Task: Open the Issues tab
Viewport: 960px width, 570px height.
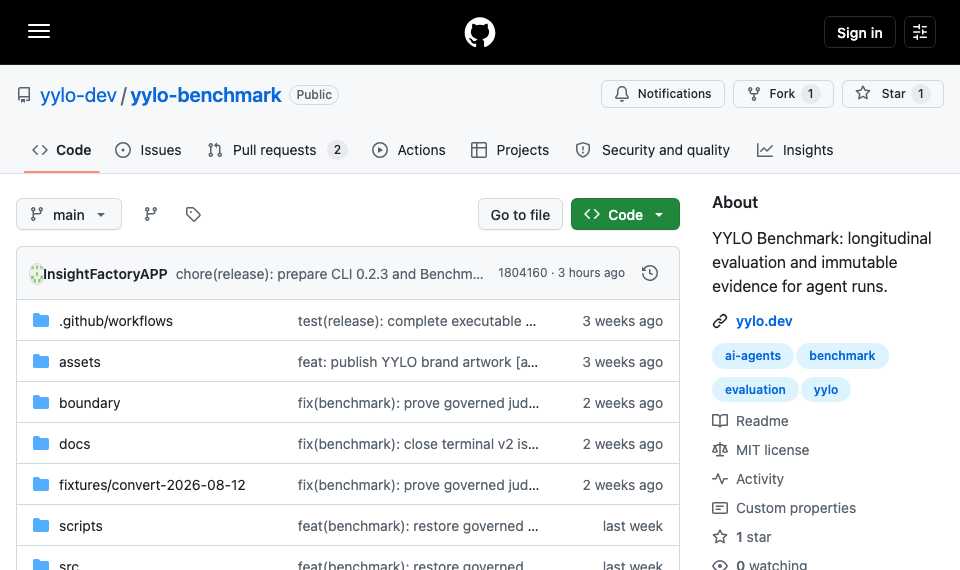Action: click(148, 150)
